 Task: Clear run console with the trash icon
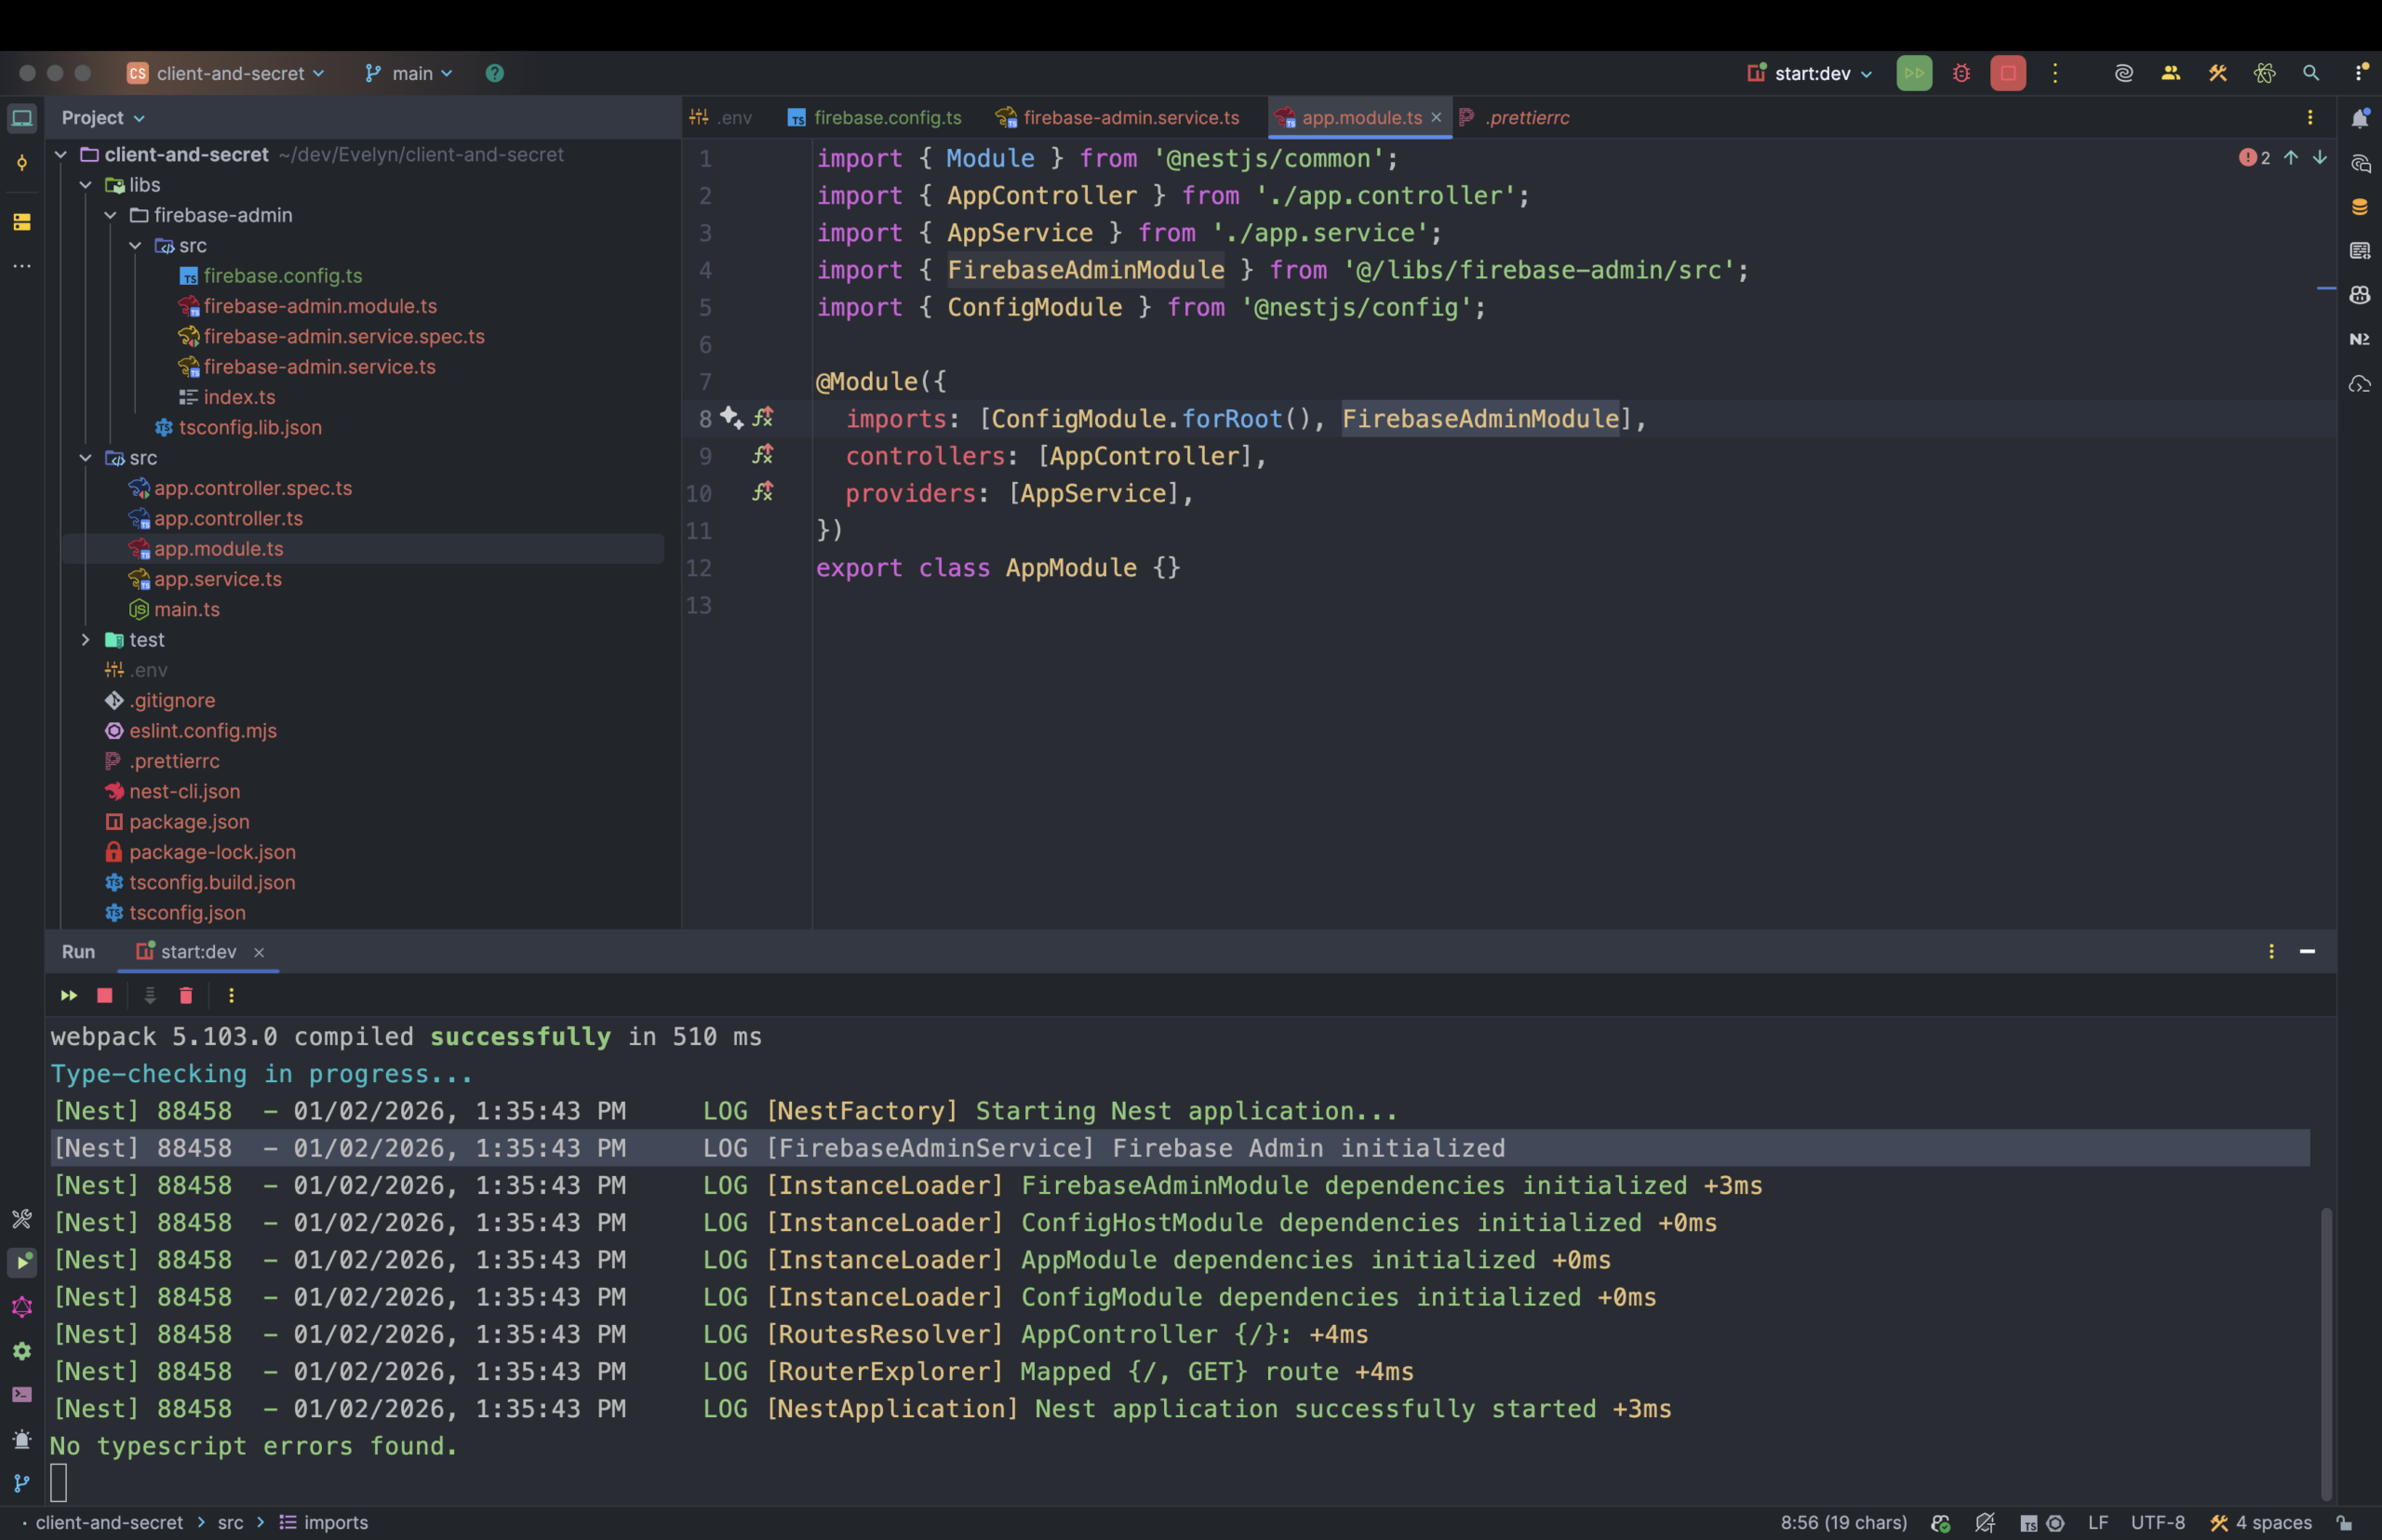(186, 995)
